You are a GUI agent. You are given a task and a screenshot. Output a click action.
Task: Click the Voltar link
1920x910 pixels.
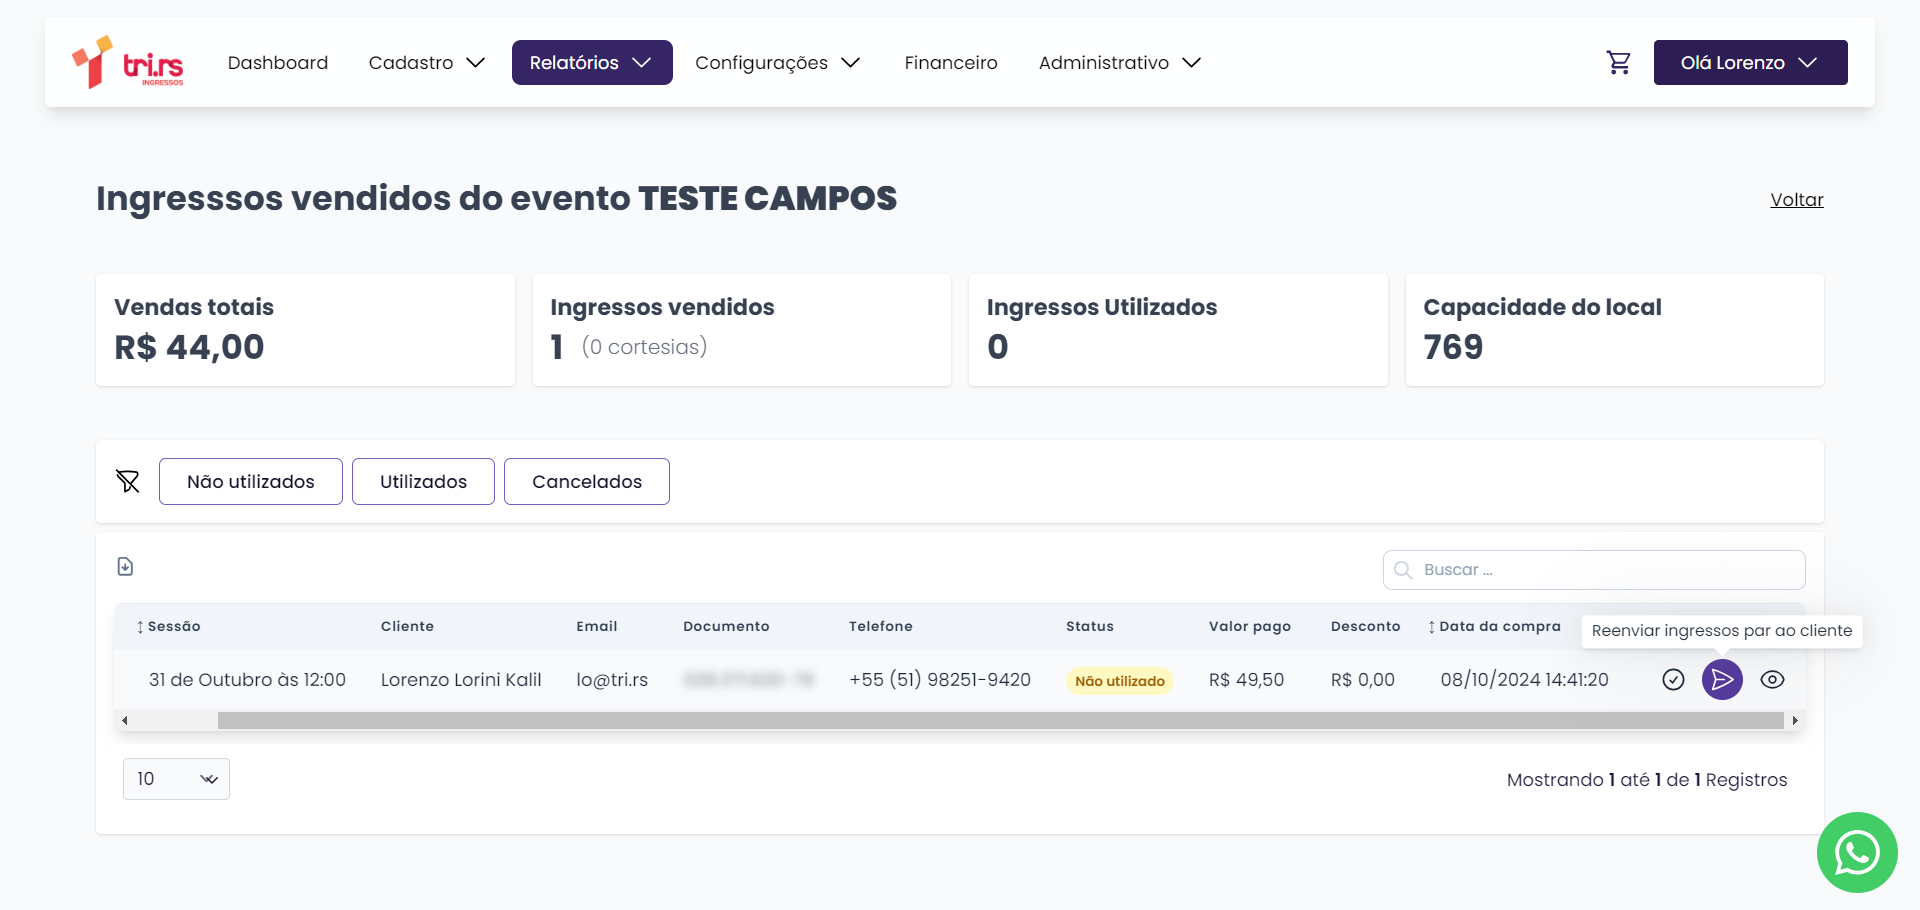coord(1797,200)
